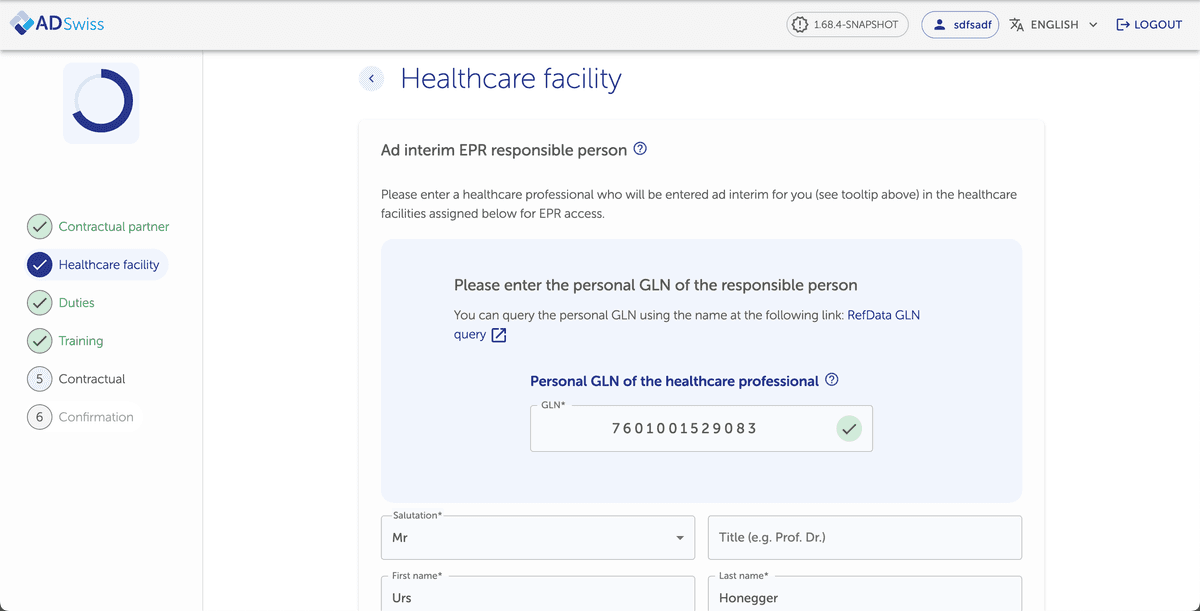Open the RefData GLN query link

tap(883, 315)
